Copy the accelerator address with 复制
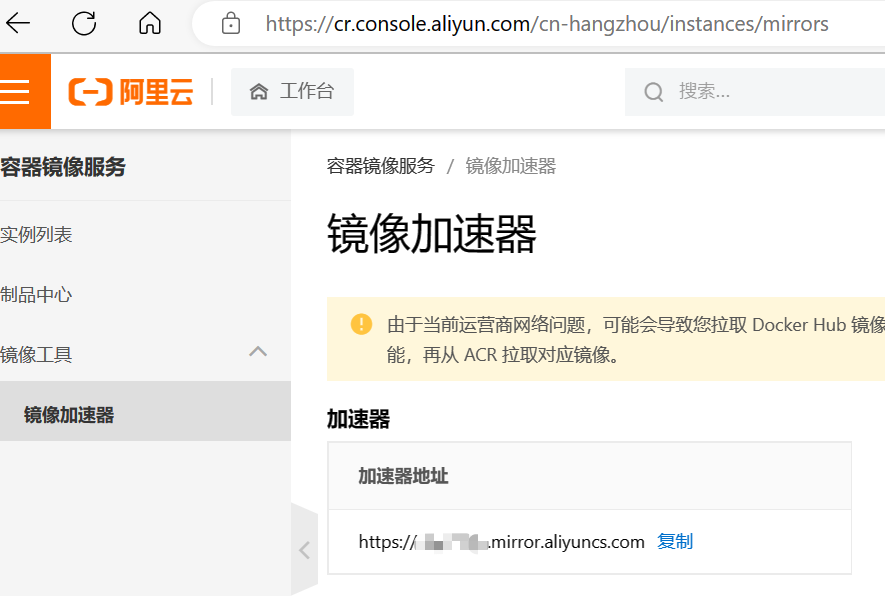 click(675, 542)
